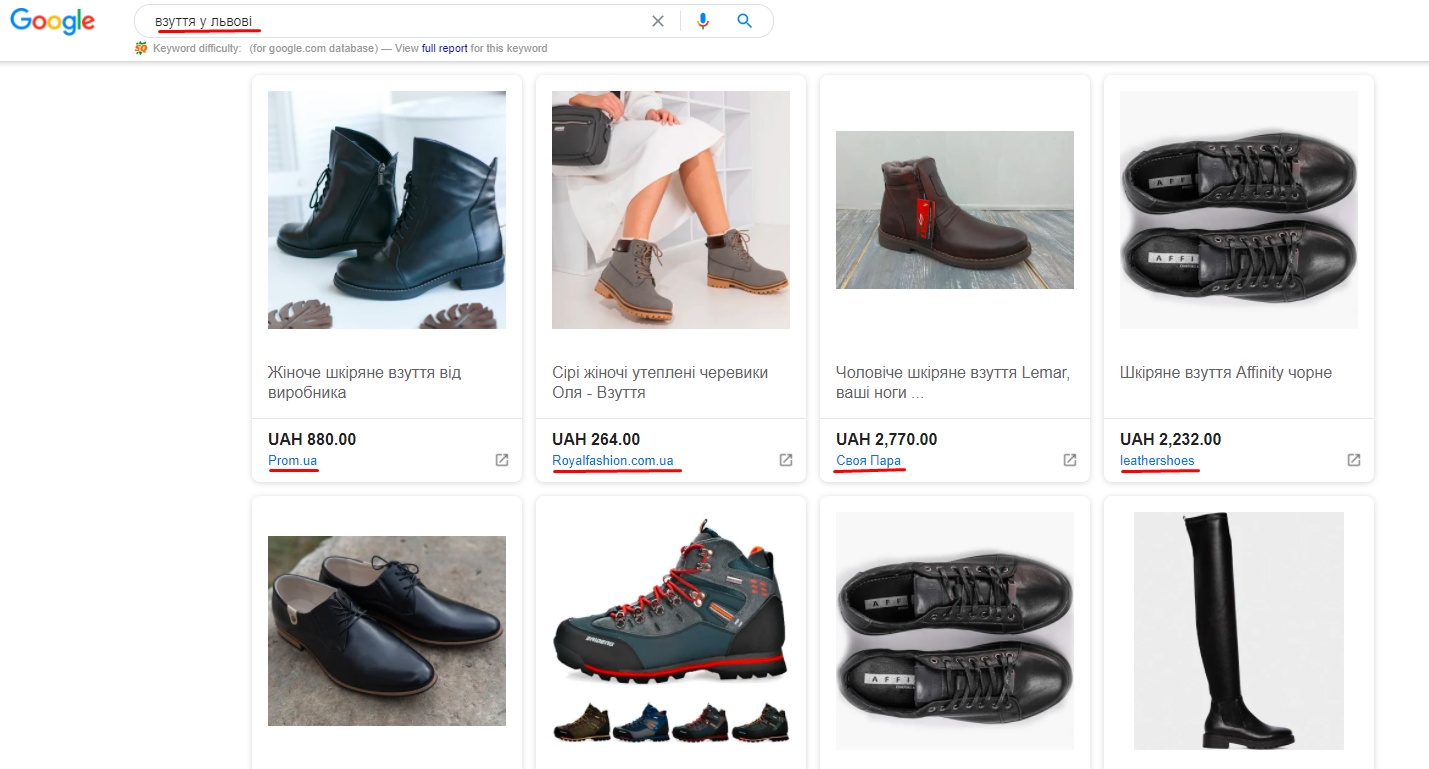The height and width of the screenshot is (769, 1429).
Task: Open leathershoes listing external link icon
Action: point(1354,460)
